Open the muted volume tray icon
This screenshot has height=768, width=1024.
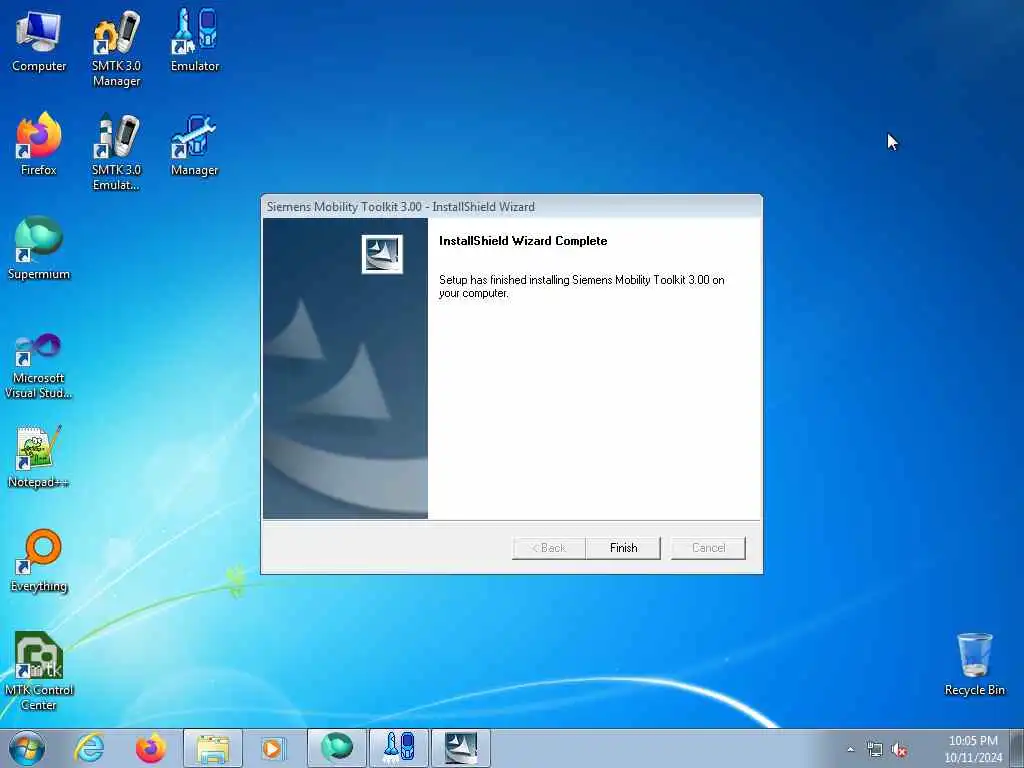(899, 750)
